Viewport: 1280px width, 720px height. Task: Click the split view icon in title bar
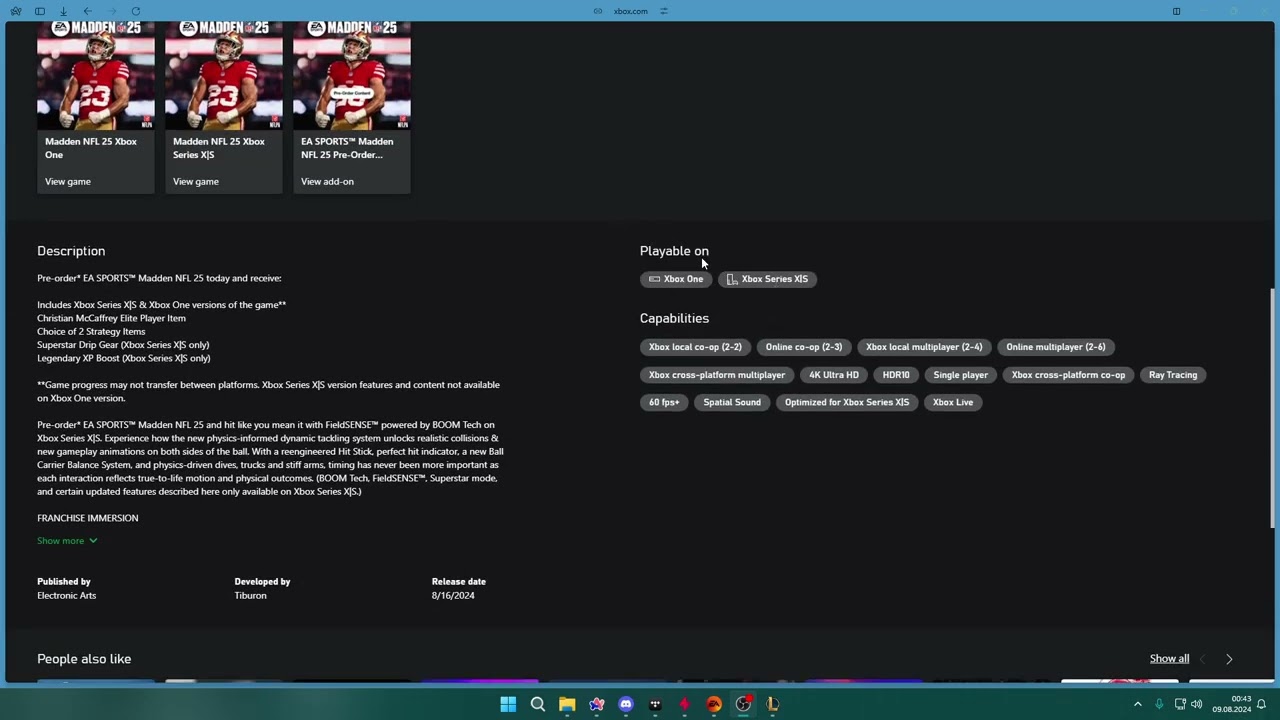point(1176,11)
